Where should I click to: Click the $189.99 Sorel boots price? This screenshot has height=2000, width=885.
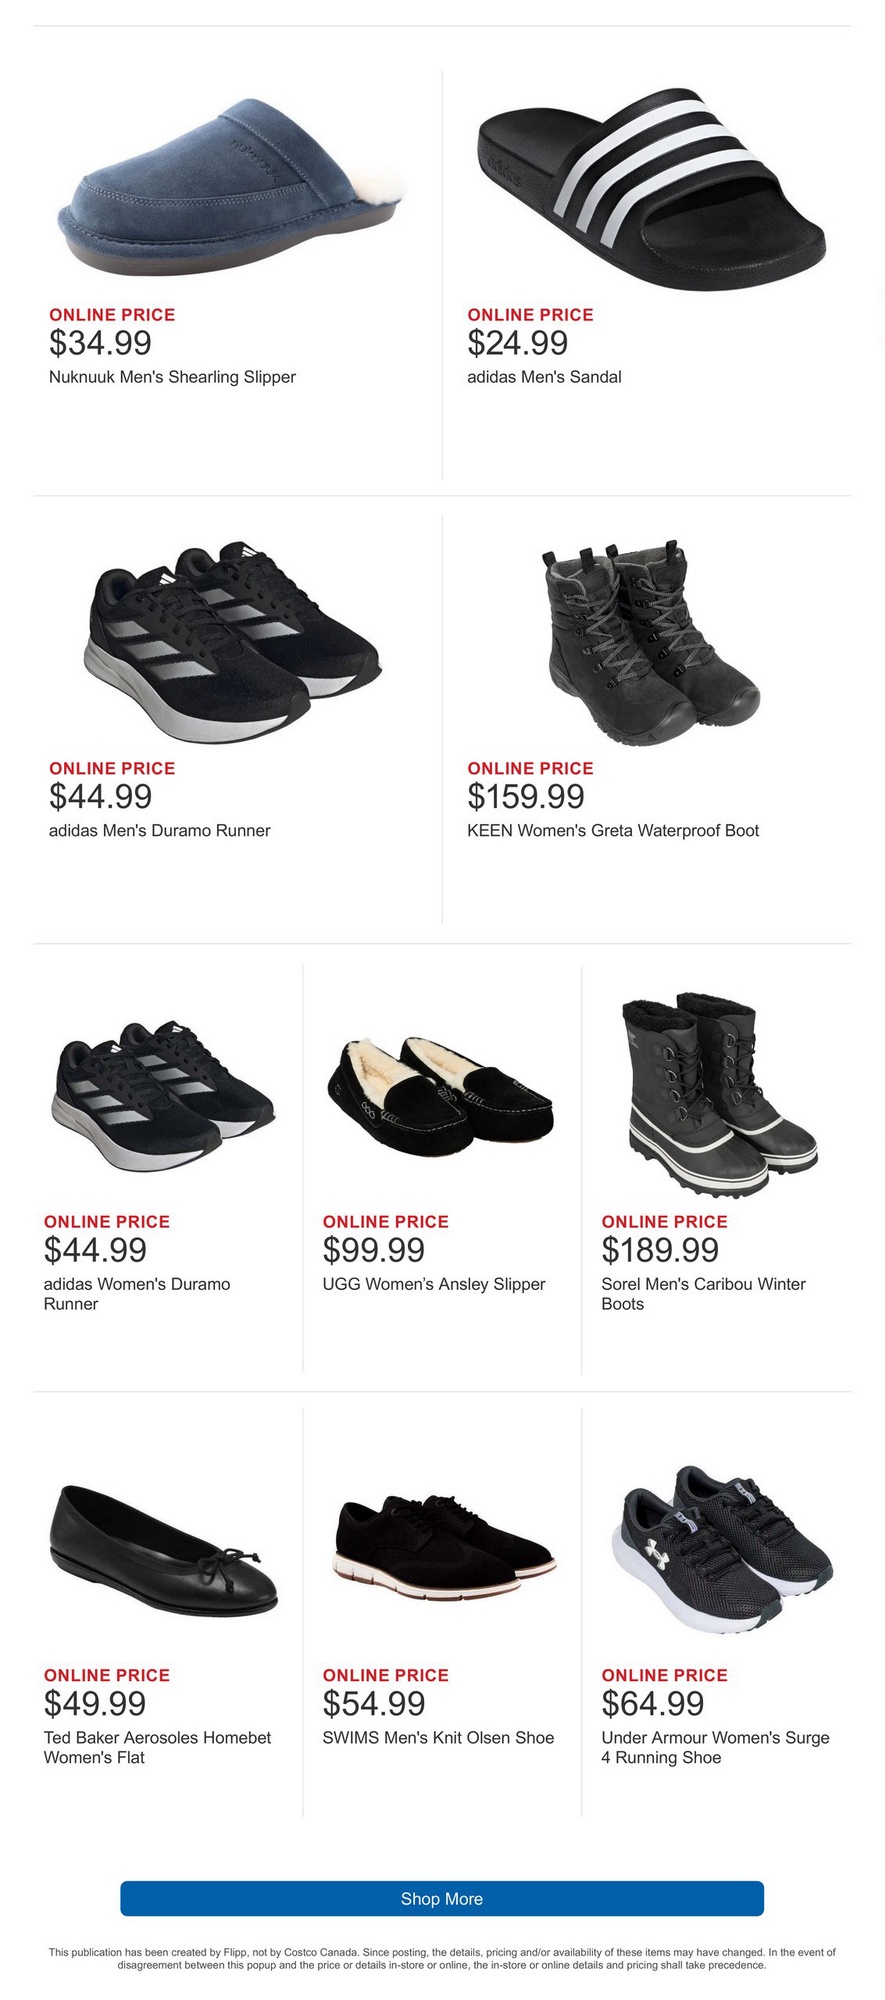(x=660, y=1250)
